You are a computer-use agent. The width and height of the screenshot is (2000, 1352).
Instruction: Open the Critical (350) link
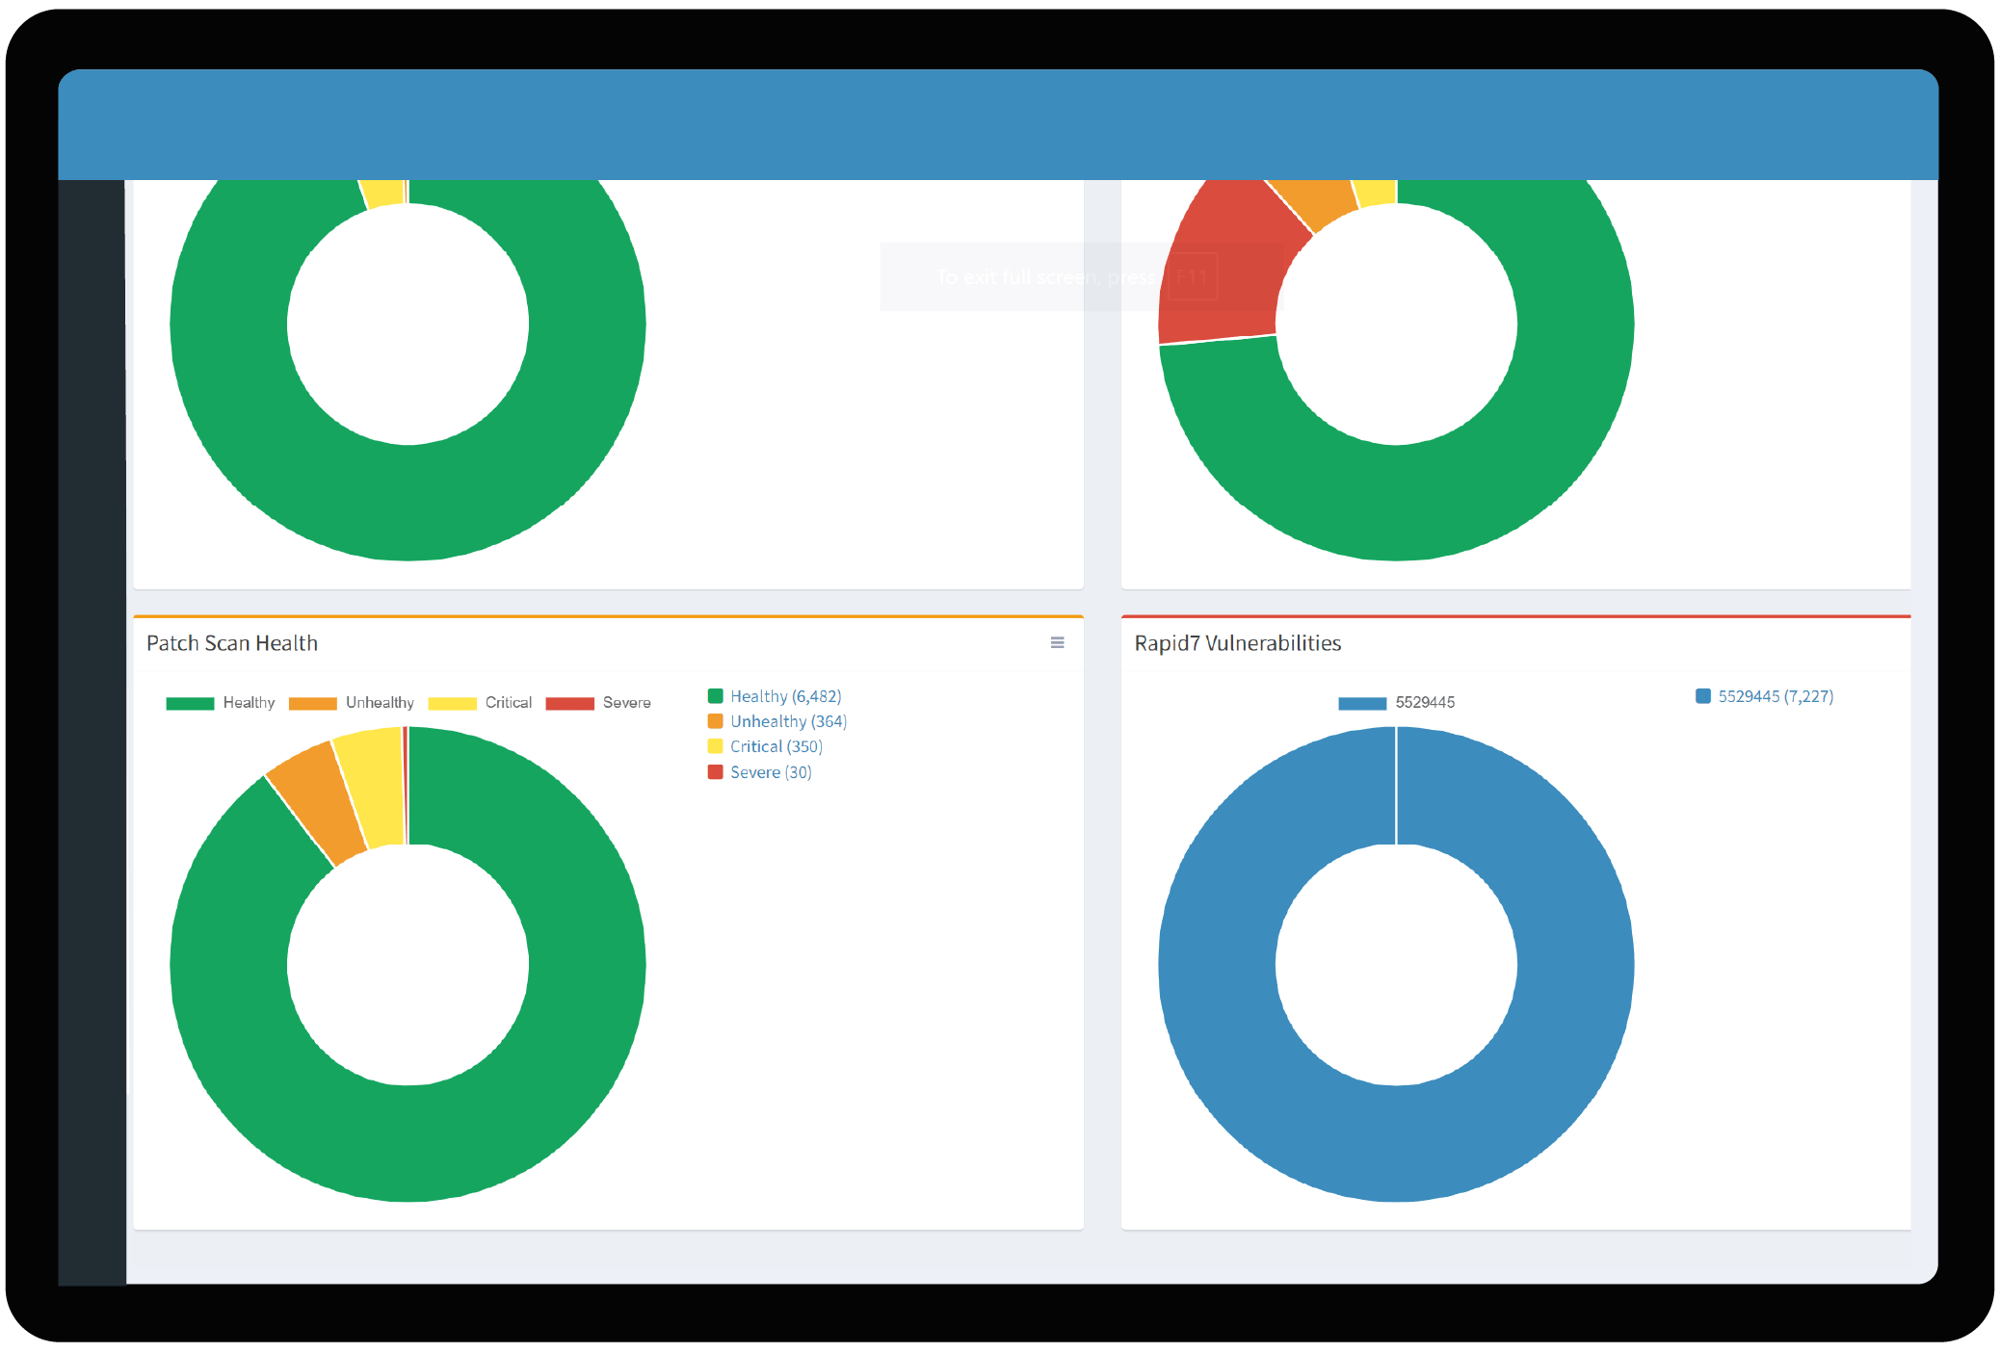point(776,746)
